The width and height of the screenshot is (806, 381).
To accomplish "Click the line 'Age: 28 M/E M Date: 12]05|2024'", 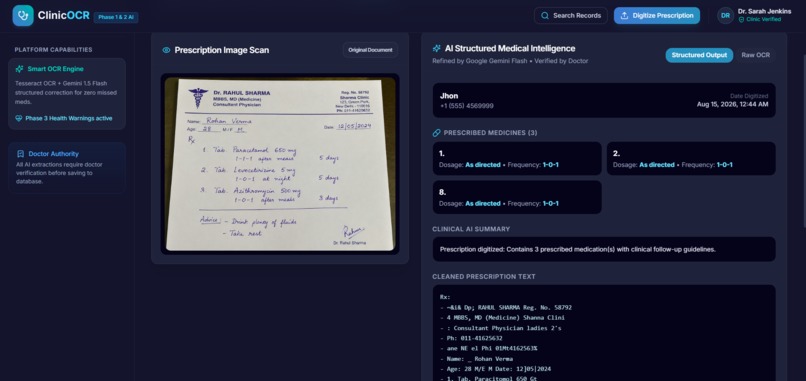I will pos(495,369).
